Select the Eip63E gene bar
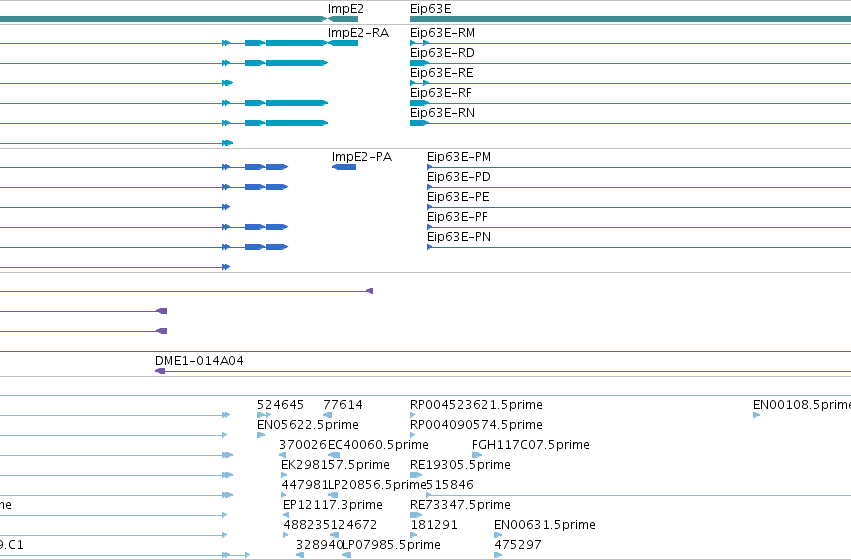This screenshot has height=560, width=851. [630, 19]
